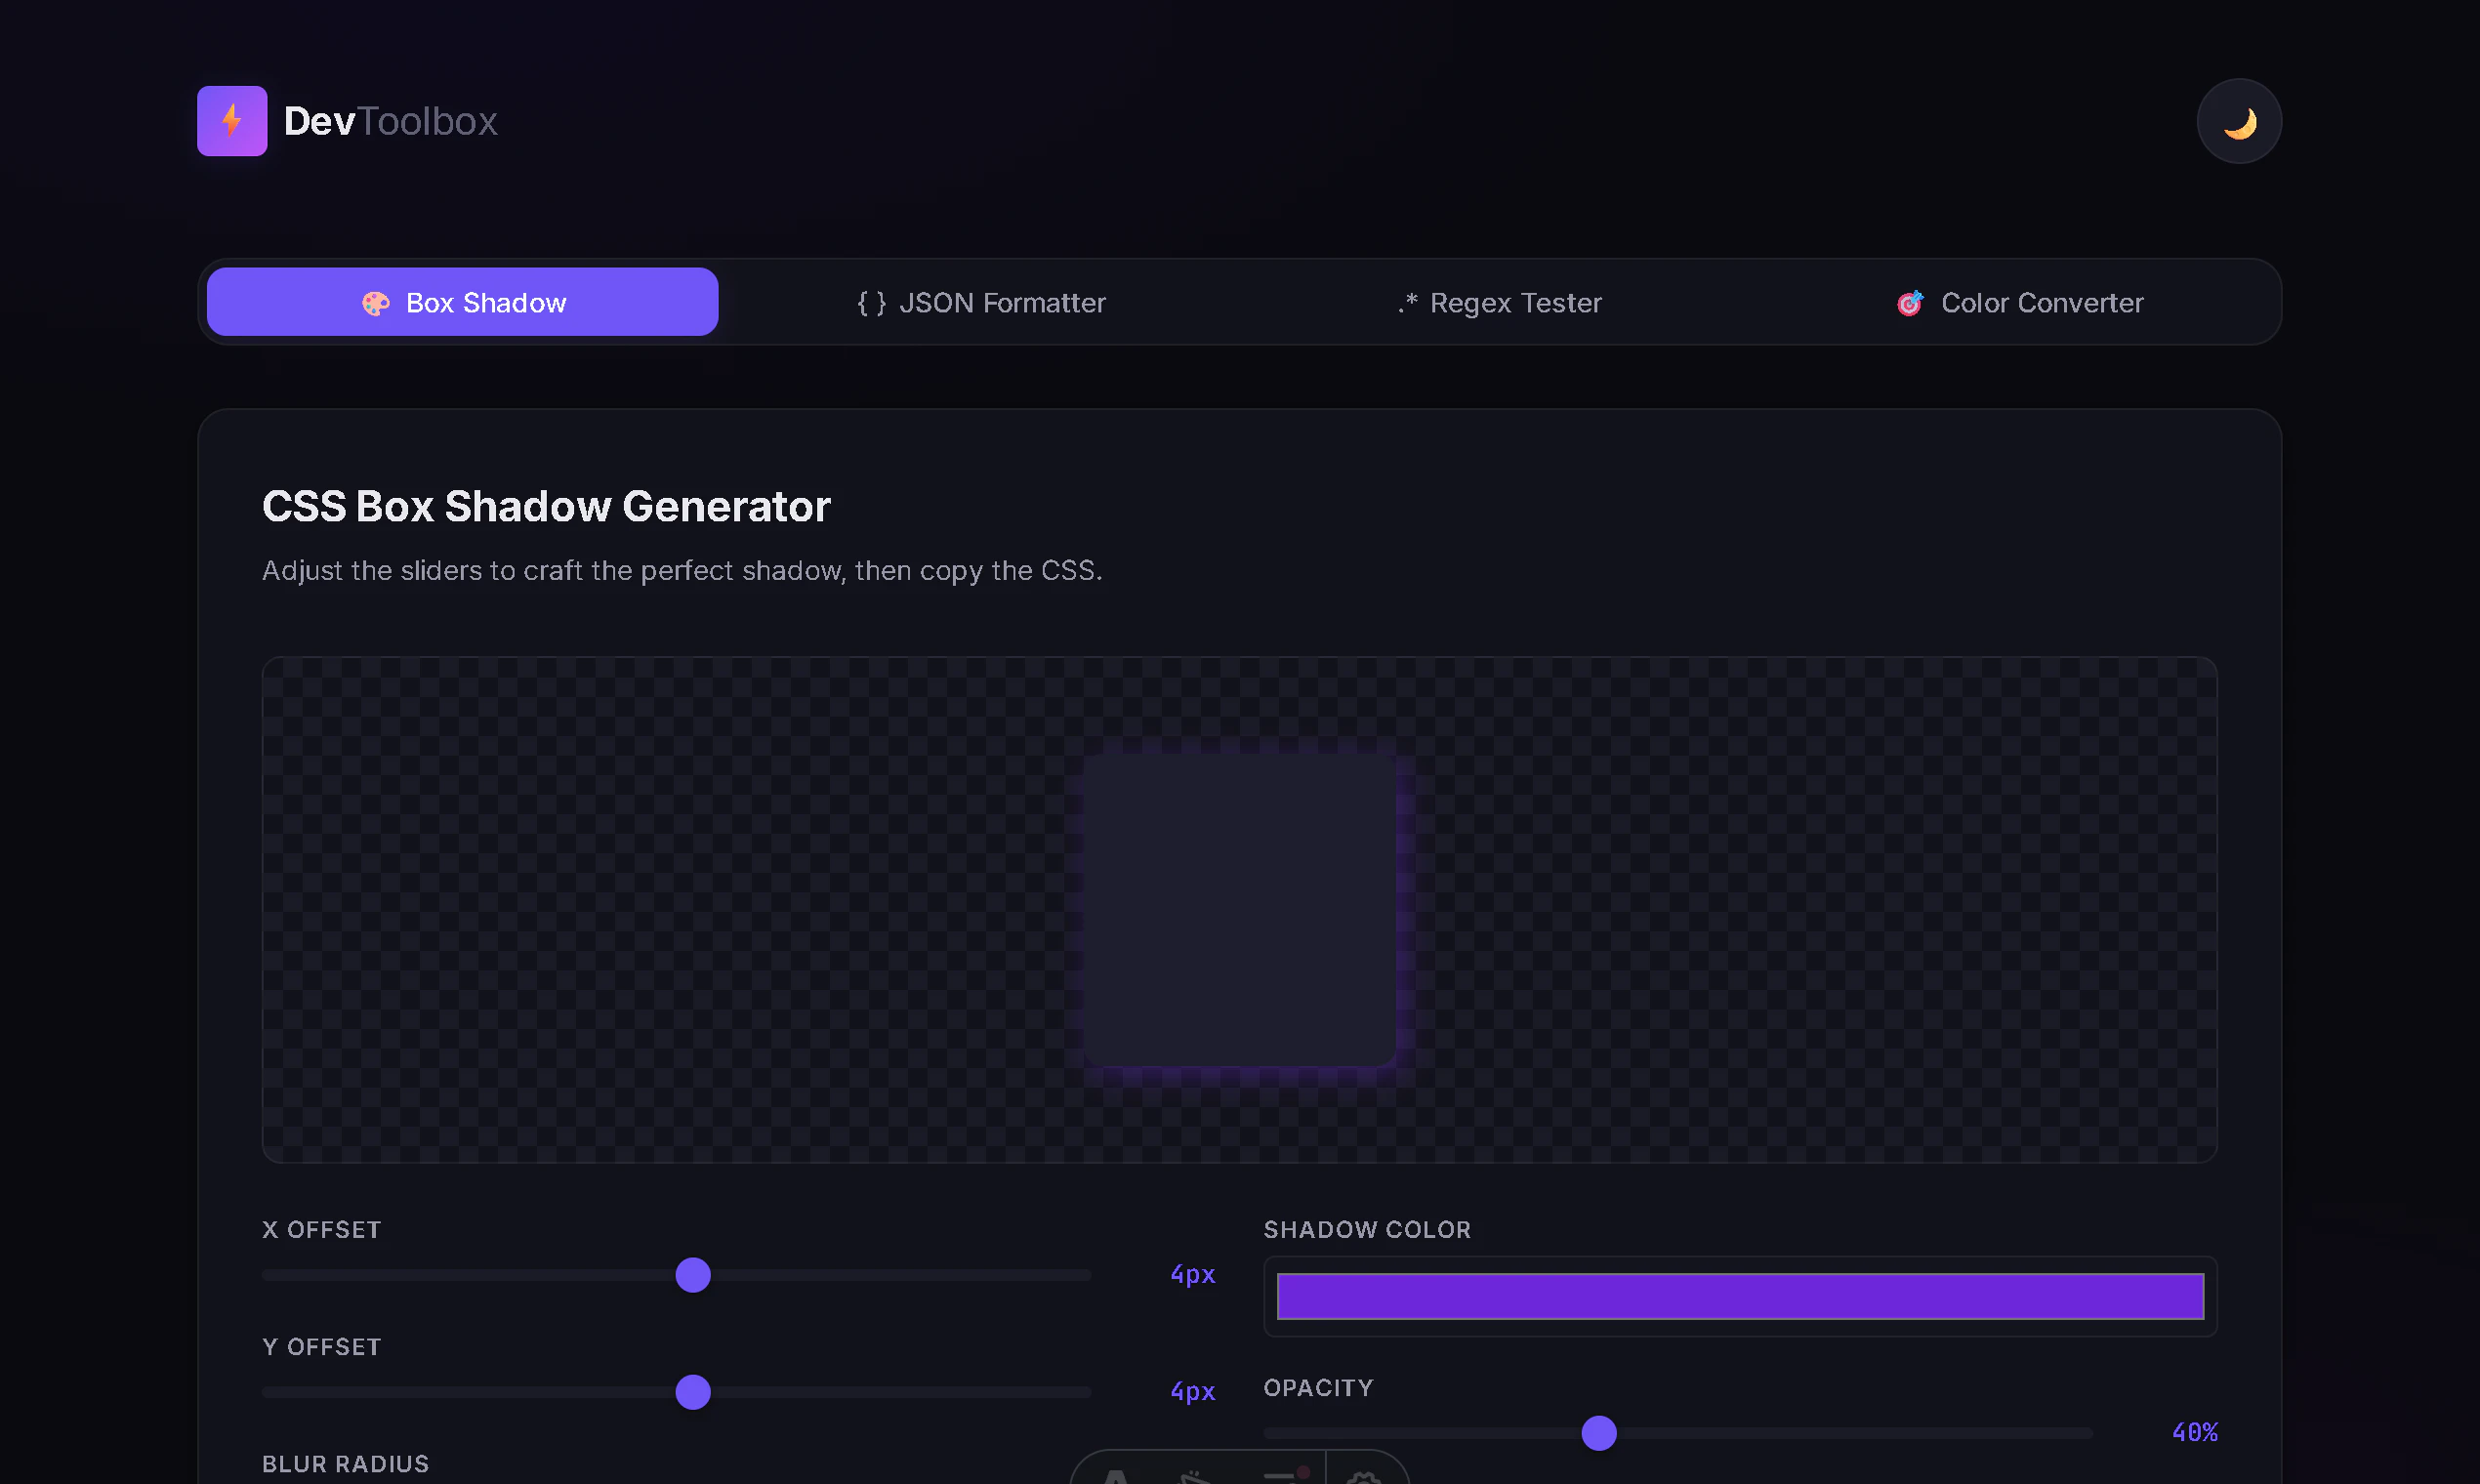Click the curly braces JSON icon
Viewport: 2480px width, 1484px height.
pos(871,303)
